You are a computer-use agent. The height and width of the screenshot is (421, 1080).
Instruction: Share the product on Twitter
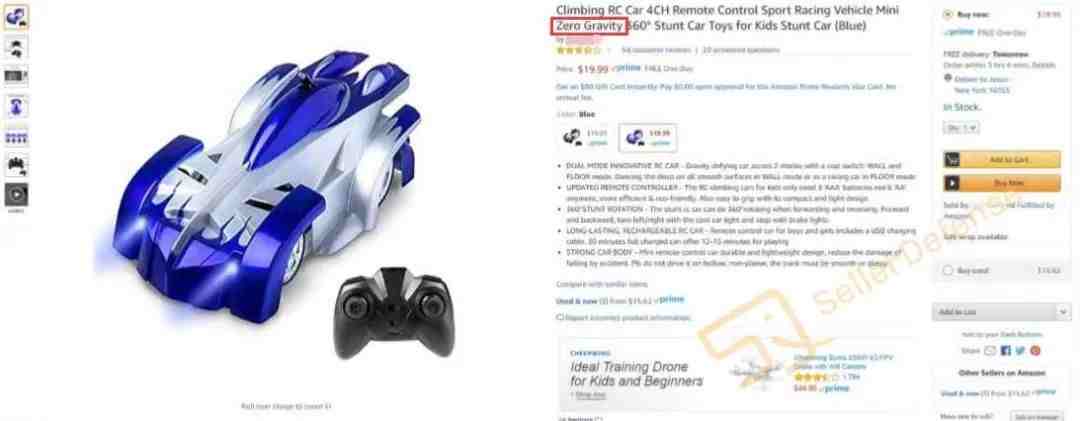(1020, 351)
